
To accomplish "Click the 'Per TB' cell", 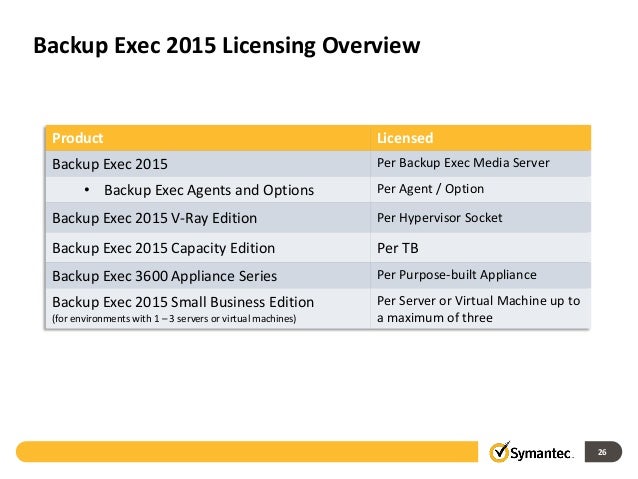I will point(481,248).
